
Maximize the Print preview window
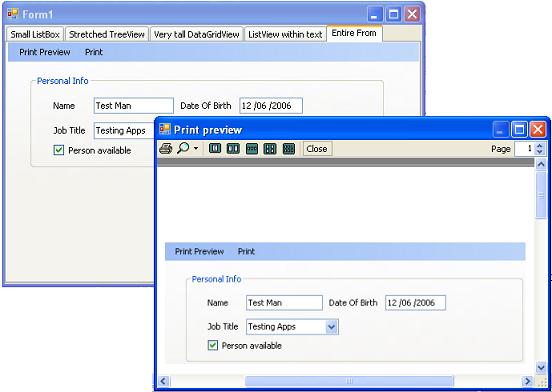tap(519, 130)
